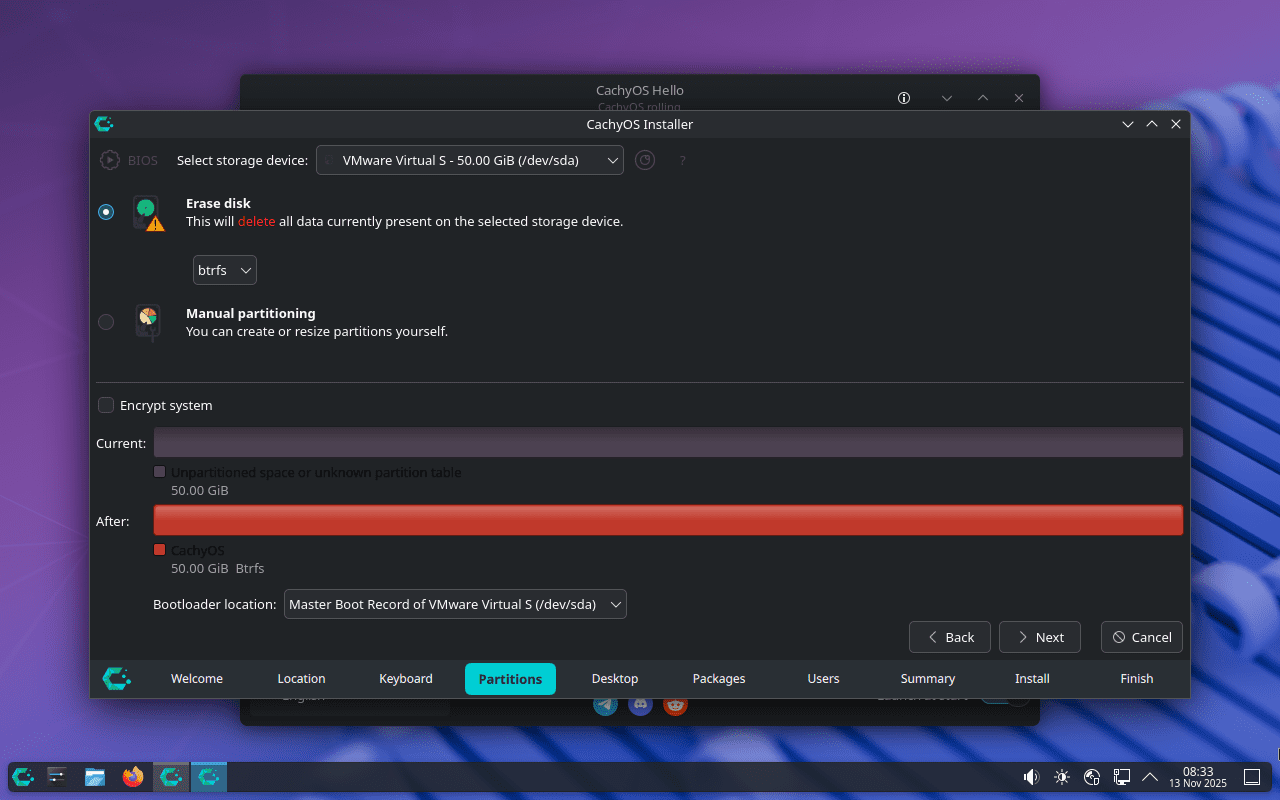Click the Back button
This screenshot has width=1280, height=800.
949,637
